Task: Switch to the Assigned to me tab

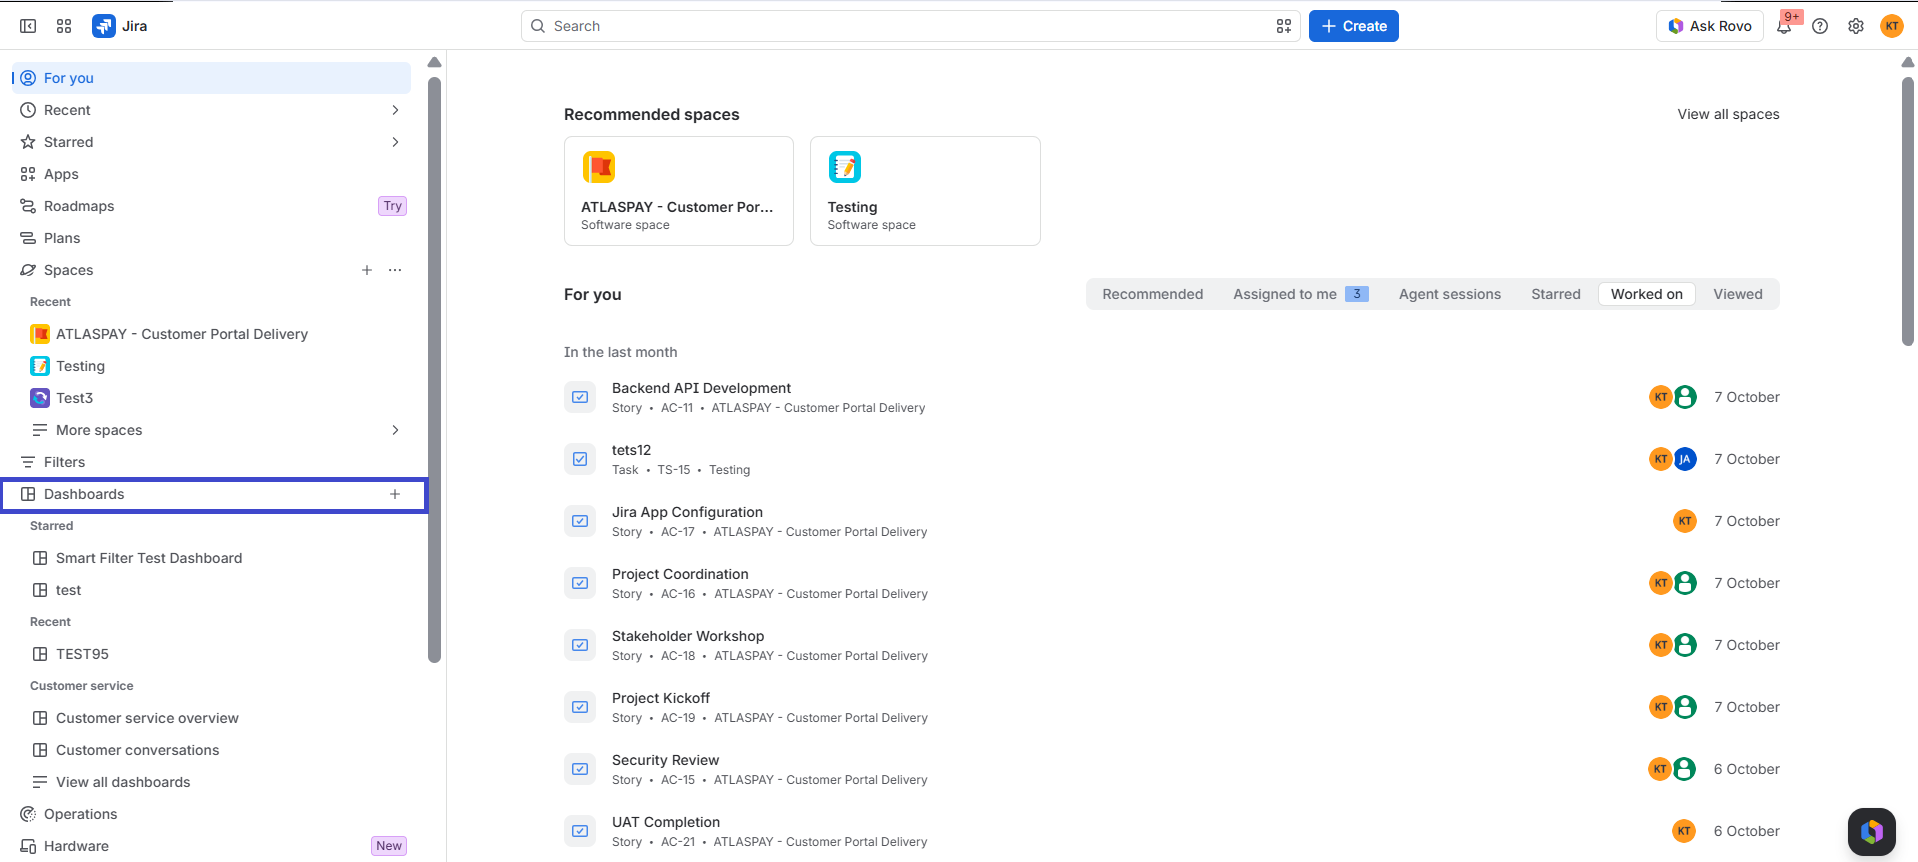Action: [1300, 294]
